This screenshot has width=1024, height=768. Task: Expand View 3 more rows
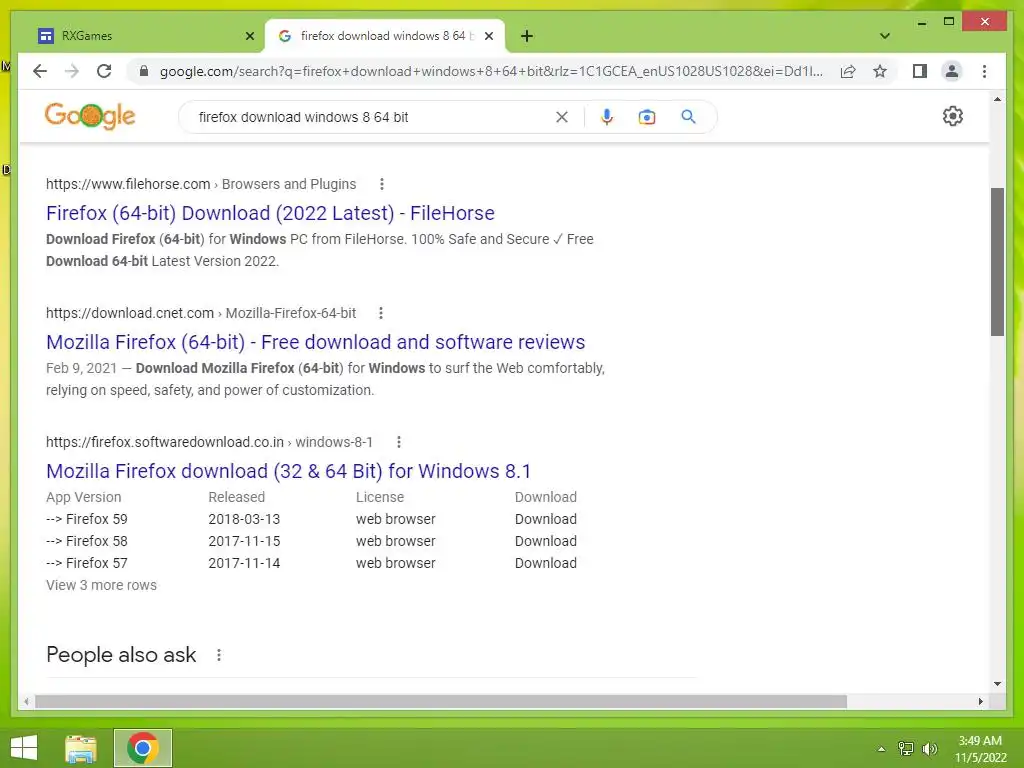coord(101,585)
